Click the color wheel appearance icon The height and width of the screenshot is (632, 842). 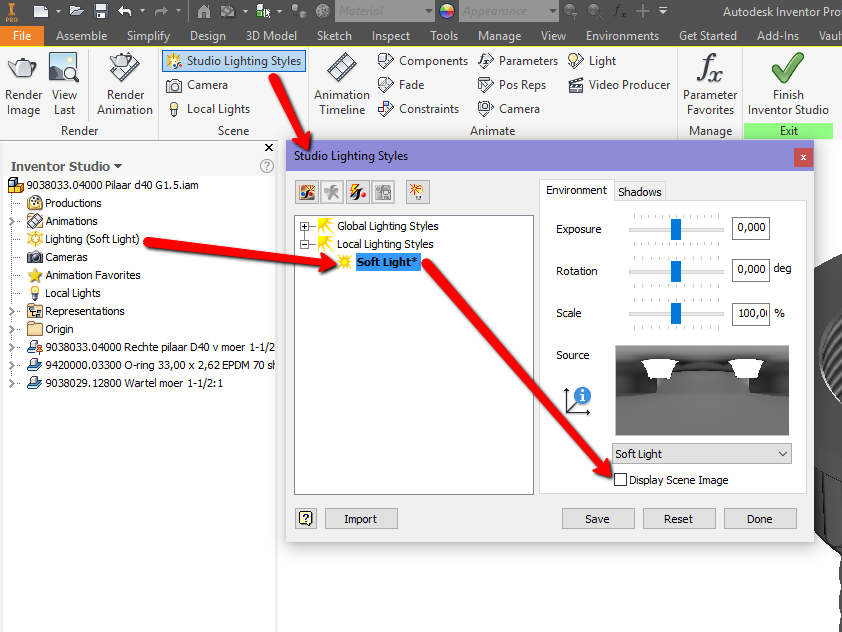[x=447, y=11]
